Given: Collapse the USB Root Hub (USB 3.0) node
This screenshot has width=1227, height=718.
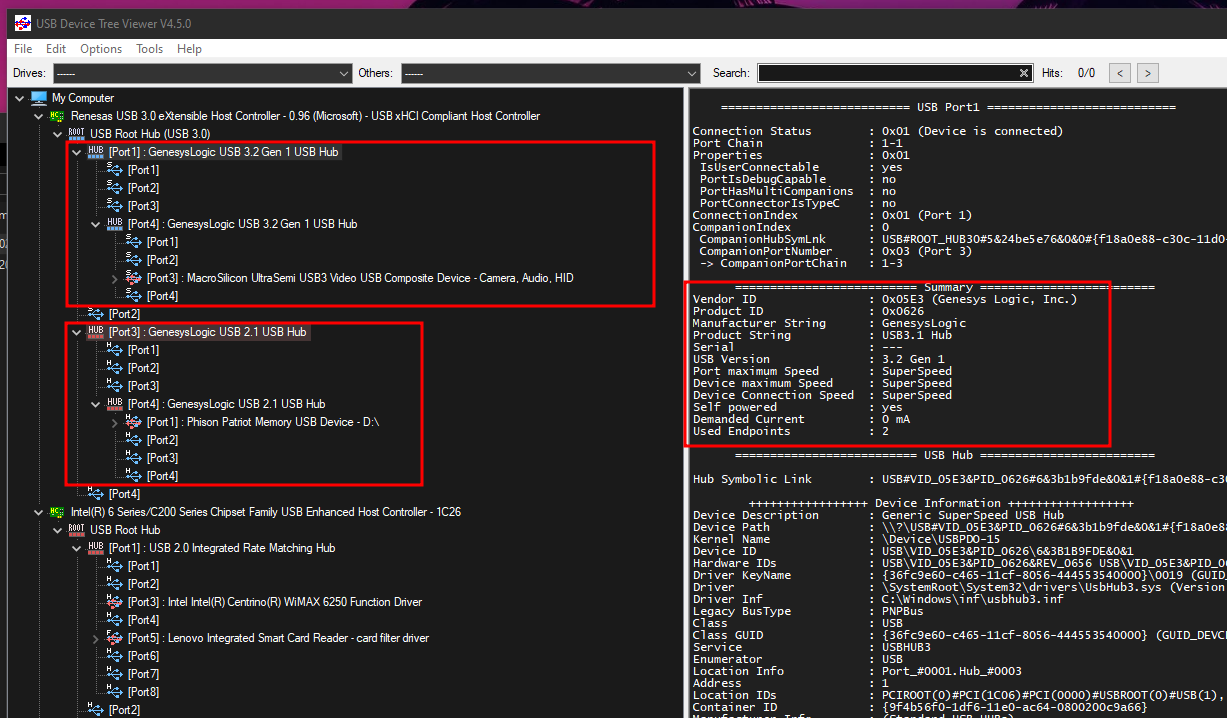Looking at the screenshot, I should pyautogui.click(x=58, y=134).
